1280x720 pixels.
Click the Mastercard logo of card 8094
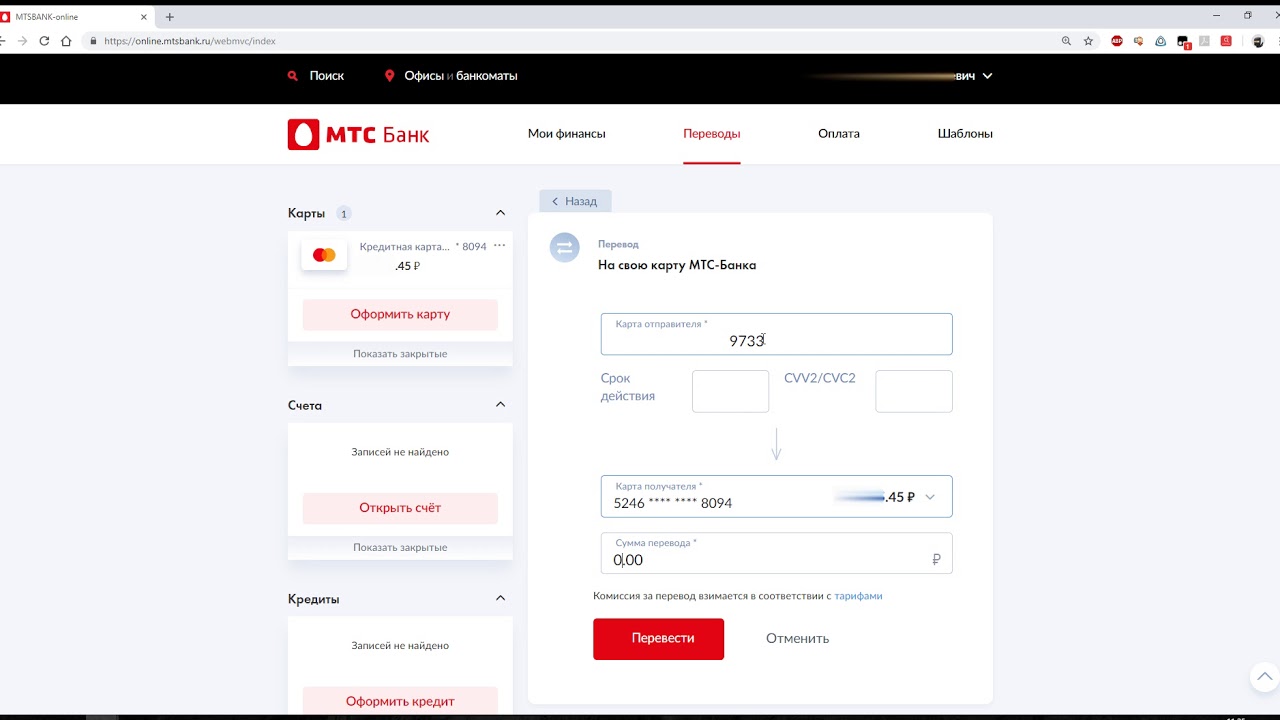[x=324, y=255]
